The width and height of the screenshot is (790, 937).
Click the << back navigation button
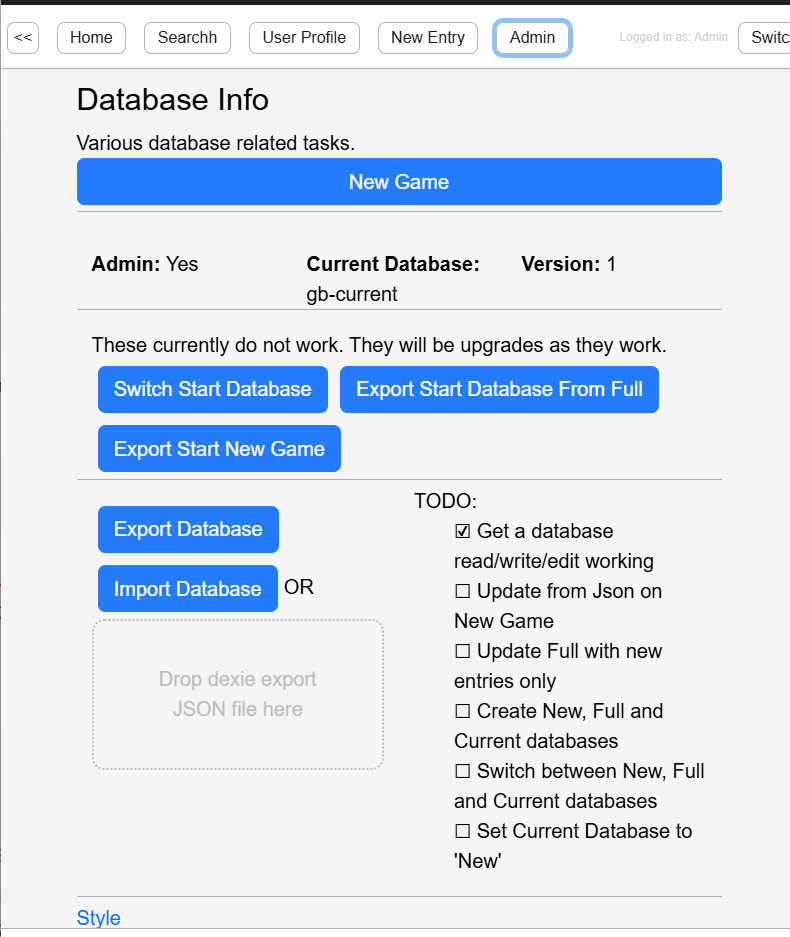pyautogui.click(x=22, y=38)
